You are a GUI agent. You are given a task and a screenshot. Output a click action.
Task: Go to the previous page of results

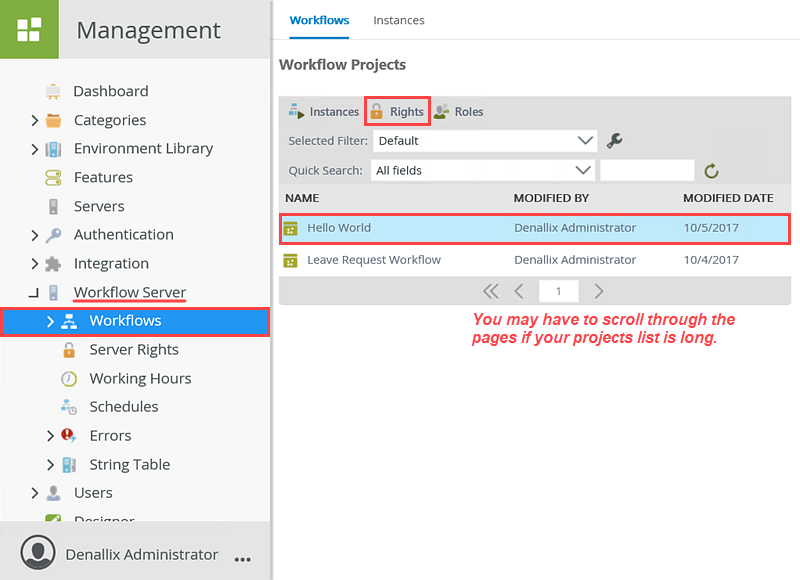(519, 291)
